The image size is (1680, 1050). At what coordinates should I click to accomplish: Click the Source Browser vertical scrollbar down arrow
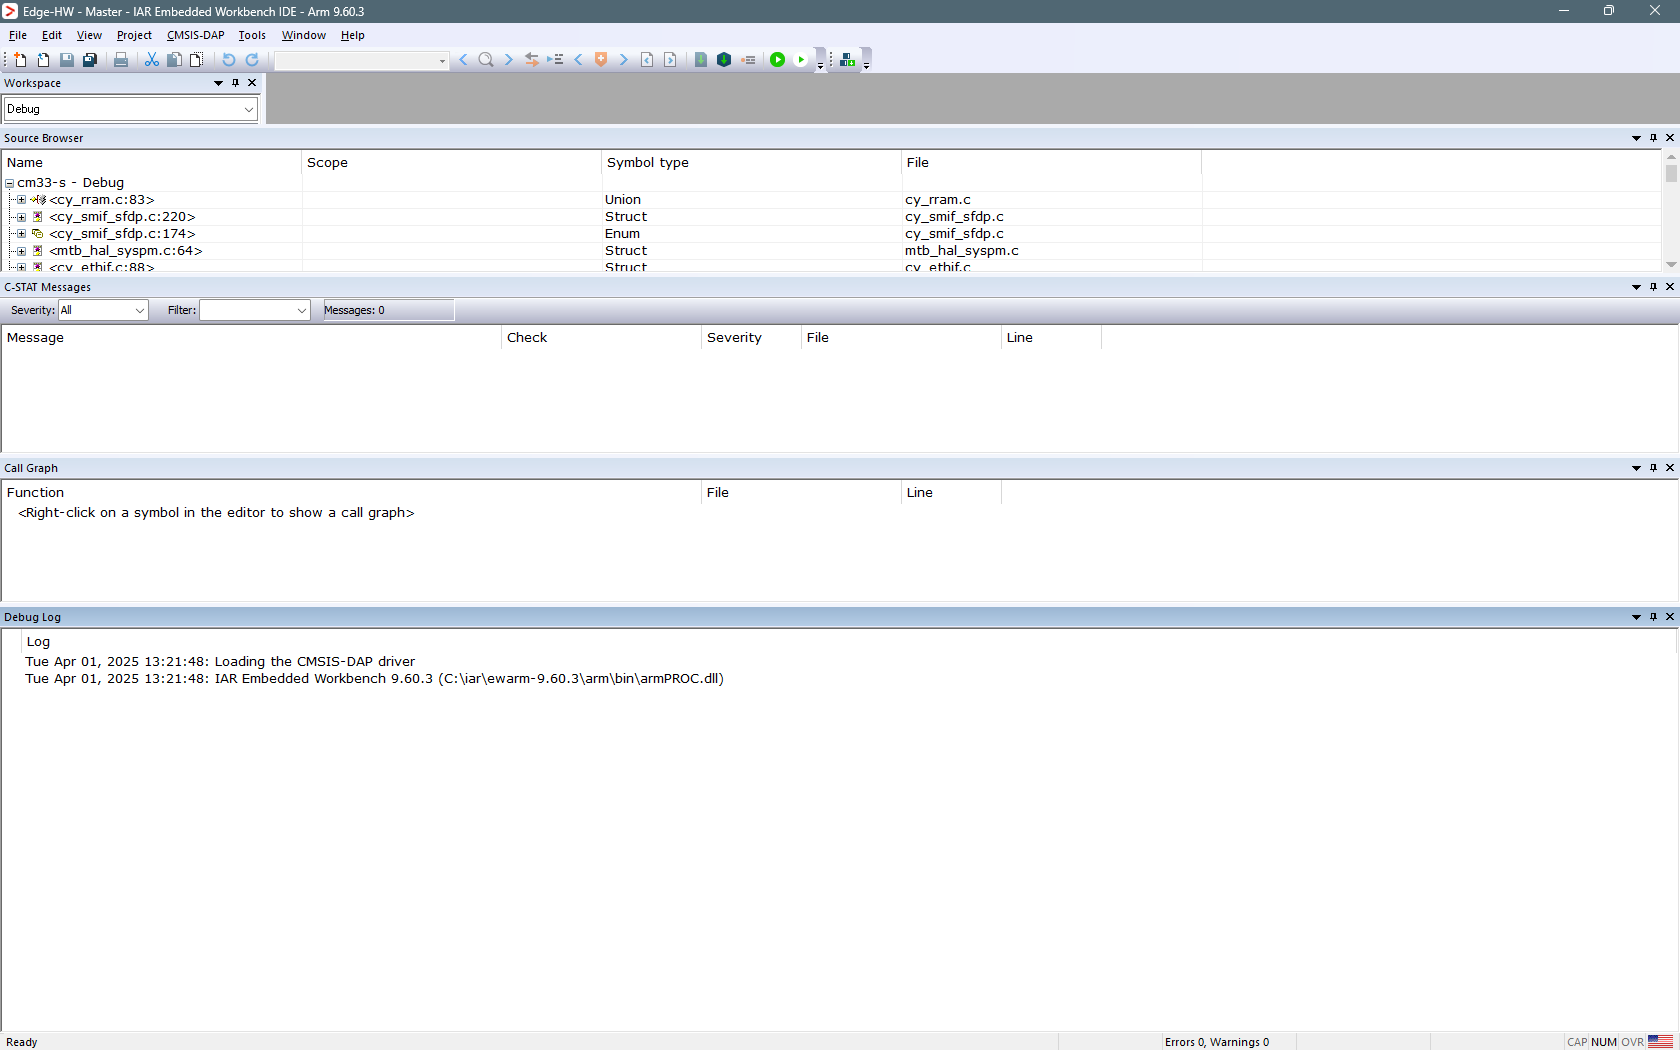1670,264
